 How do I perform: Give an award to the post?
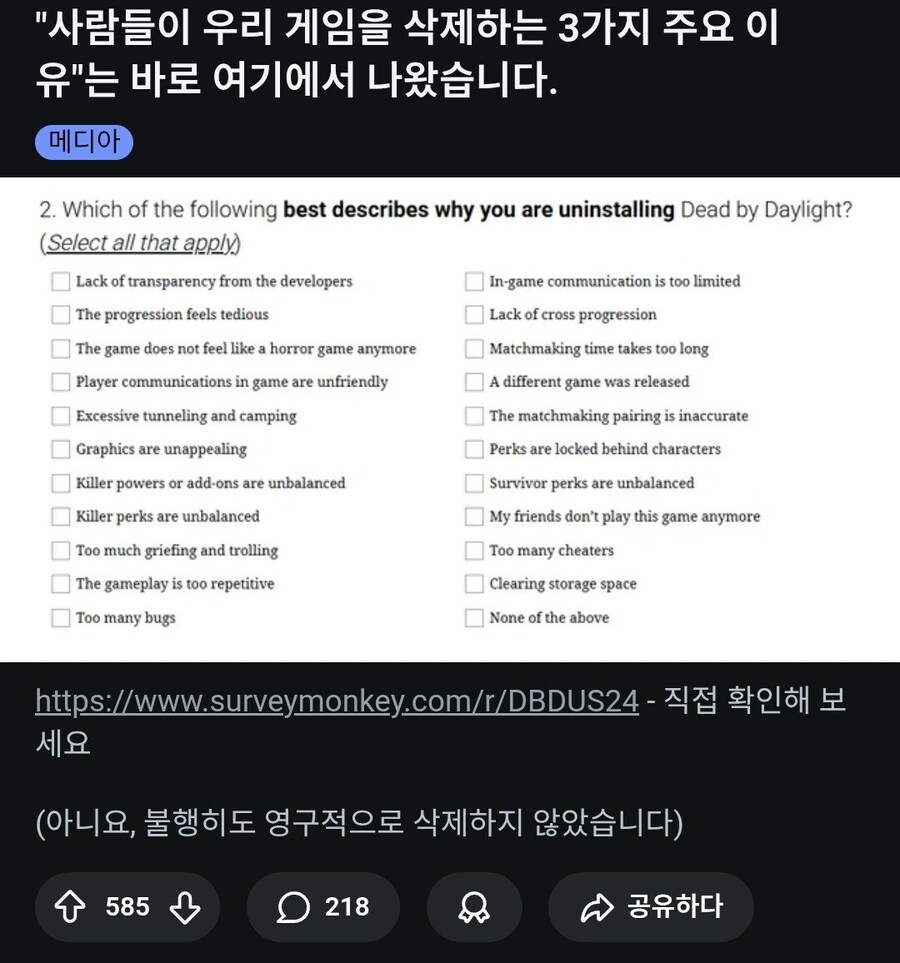pos(473,907)
